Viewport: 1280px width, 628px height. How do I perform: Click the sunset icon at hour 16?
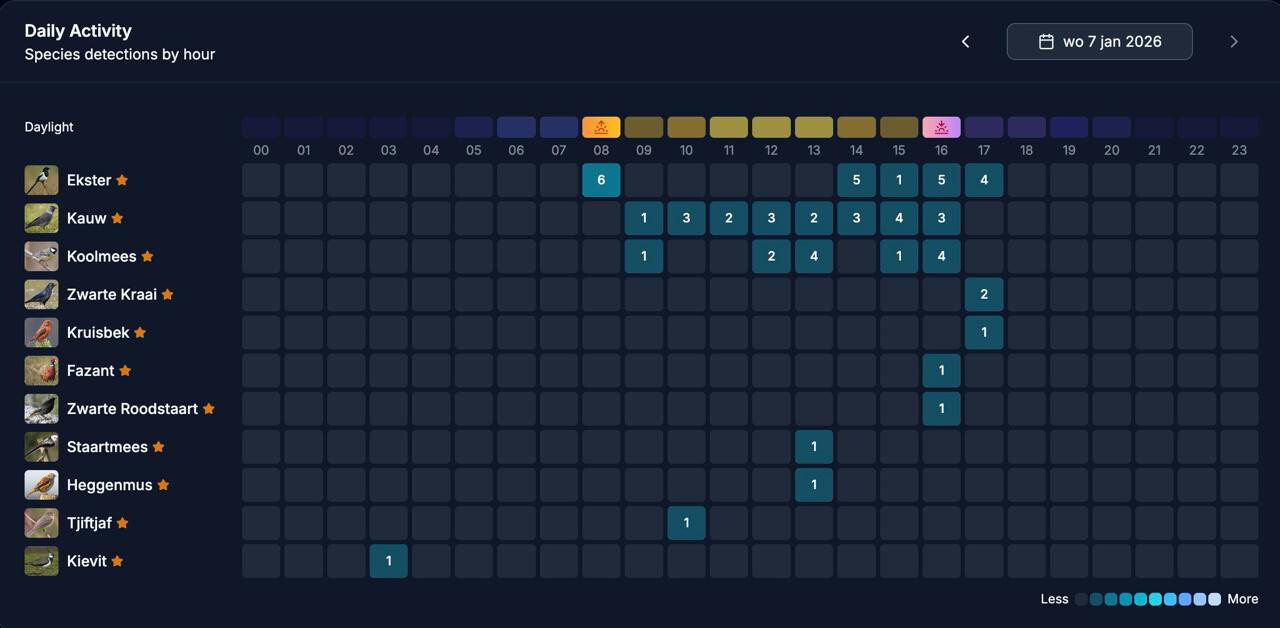pyautogui.click(x=941, y=127)
